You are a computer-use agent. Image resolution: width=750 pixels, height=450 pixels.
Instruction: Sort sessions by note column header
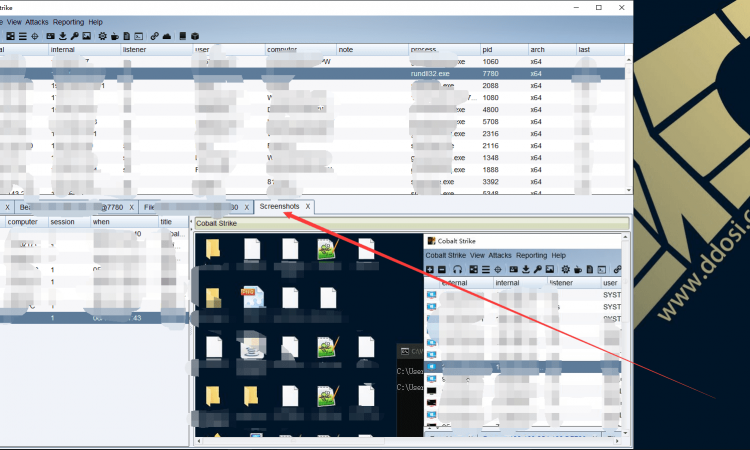coord(372,49)
